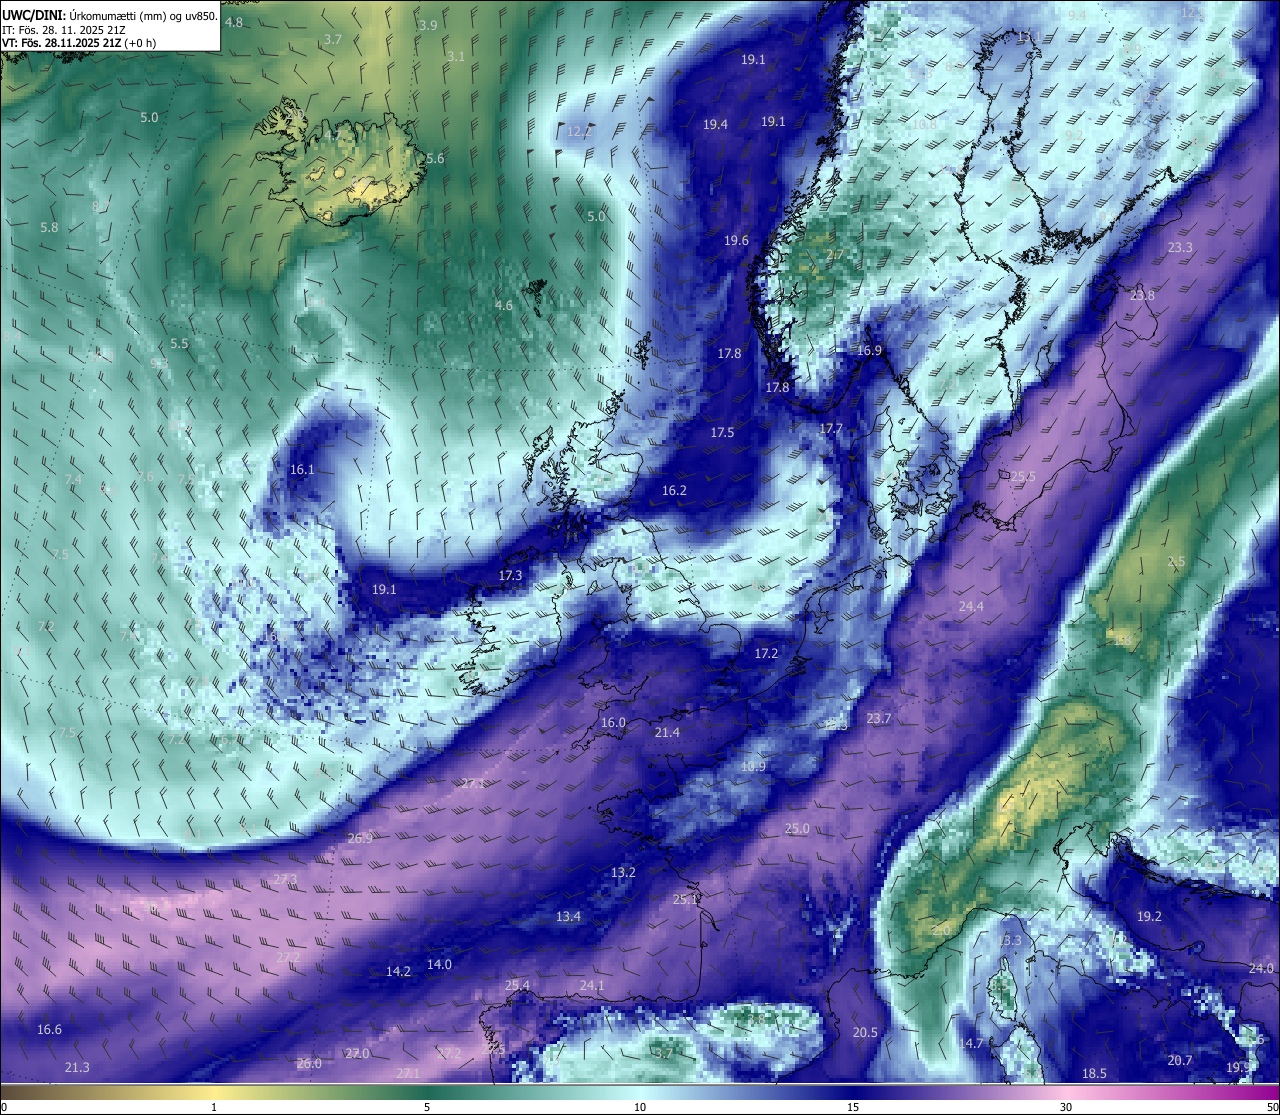
Task: Click the 5.5 value label
Action: coord(179,344)
